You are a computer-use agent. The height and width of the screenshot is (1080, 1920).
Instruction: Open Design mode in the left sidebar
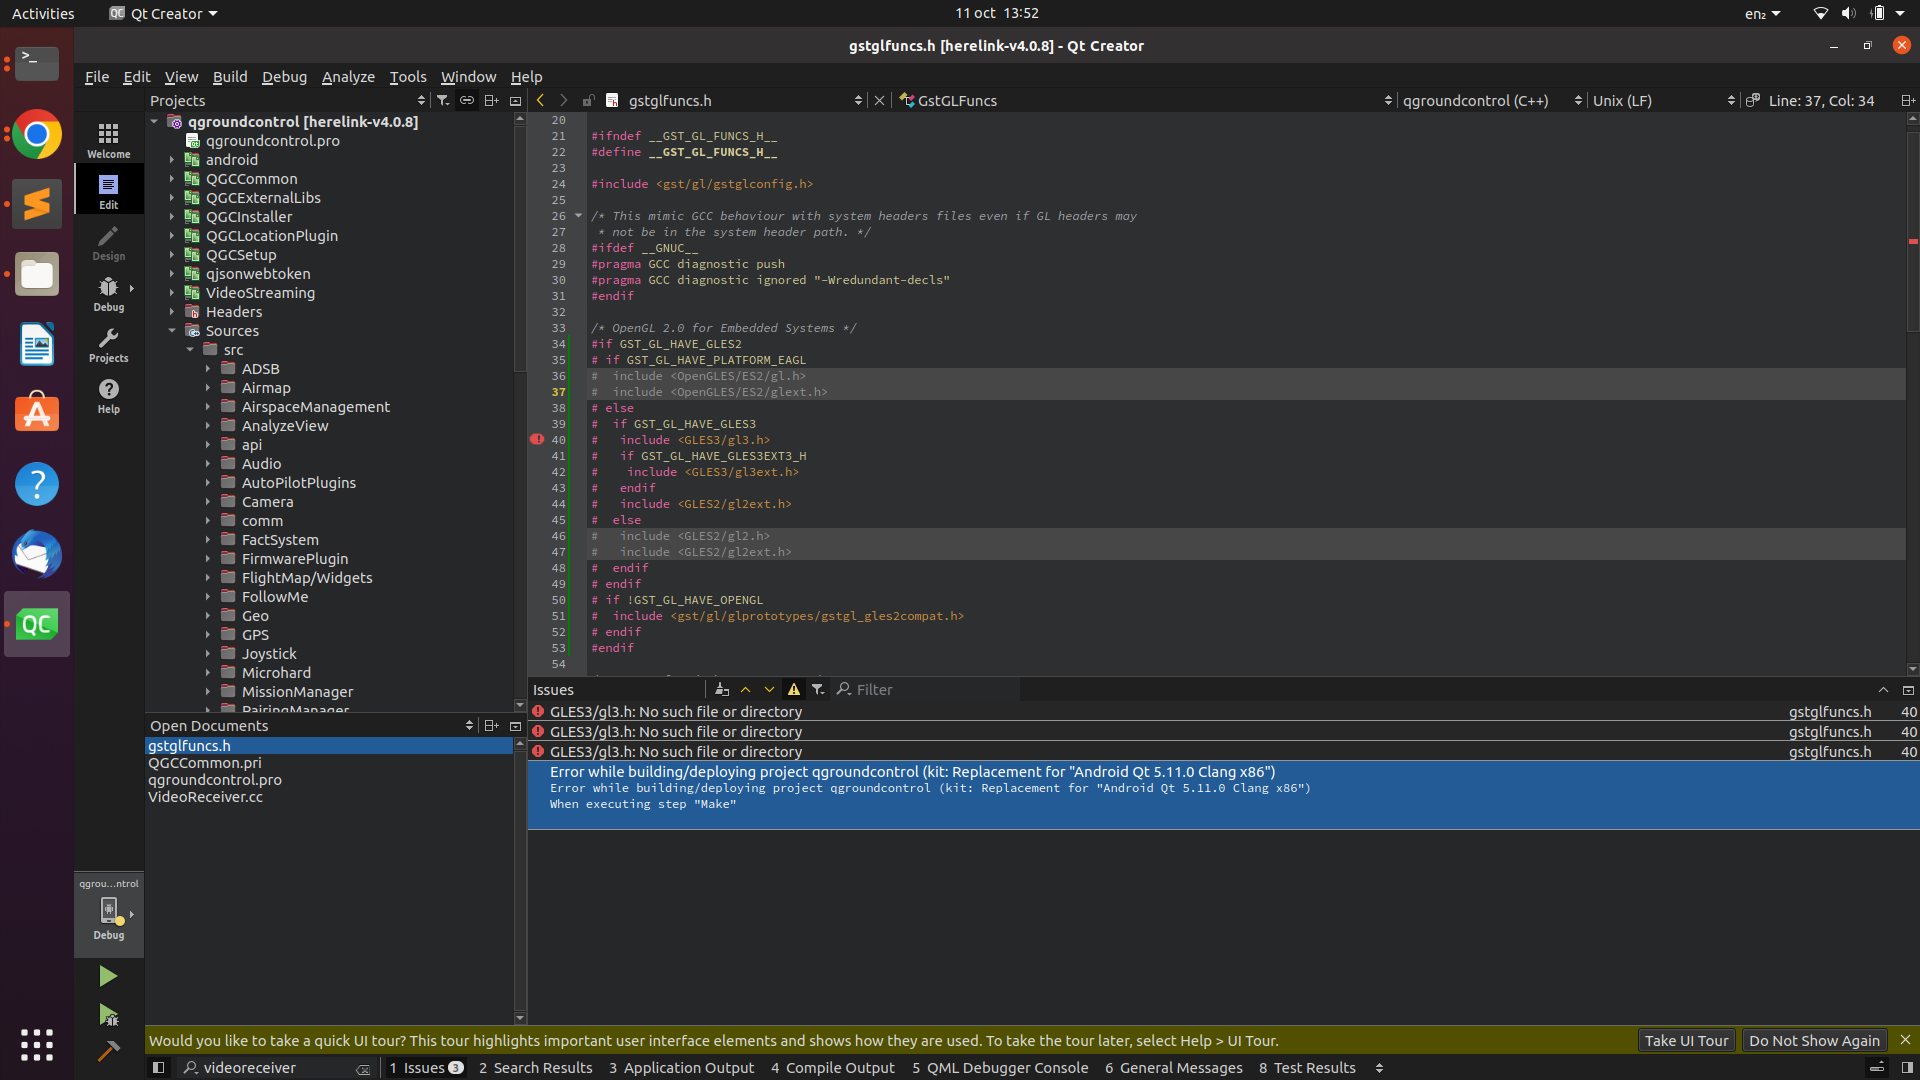tap(108, 242)
